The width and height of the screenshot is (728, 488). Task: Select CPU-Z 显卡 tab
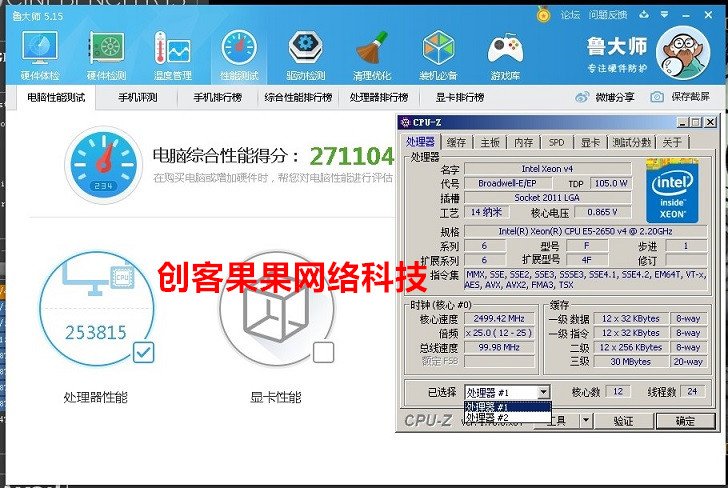click(x=591, y=143)
